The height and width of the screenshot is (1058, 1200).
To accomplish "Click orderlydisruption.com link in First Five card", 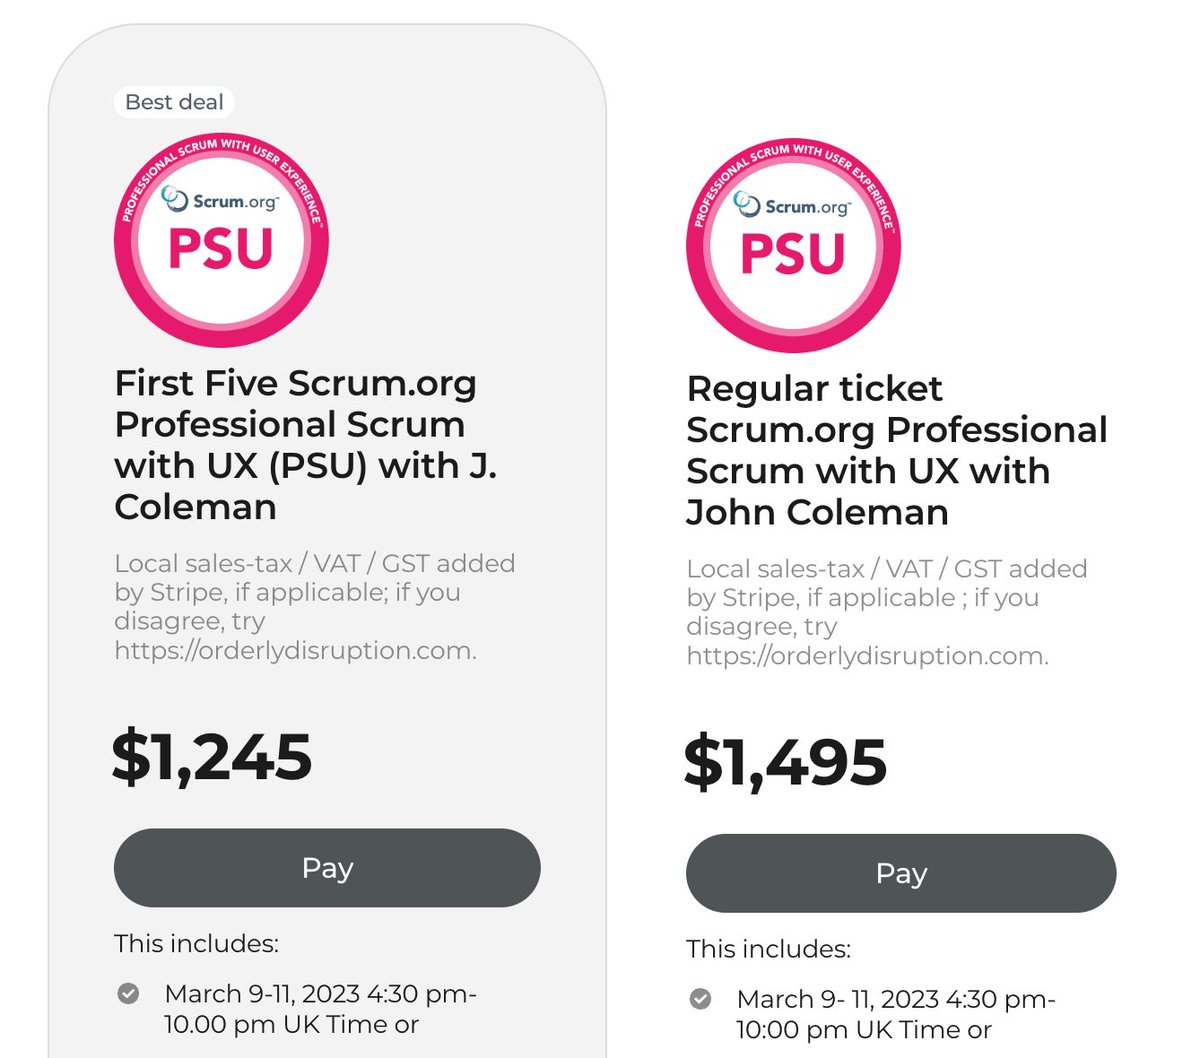I will (x=295, y=650).
